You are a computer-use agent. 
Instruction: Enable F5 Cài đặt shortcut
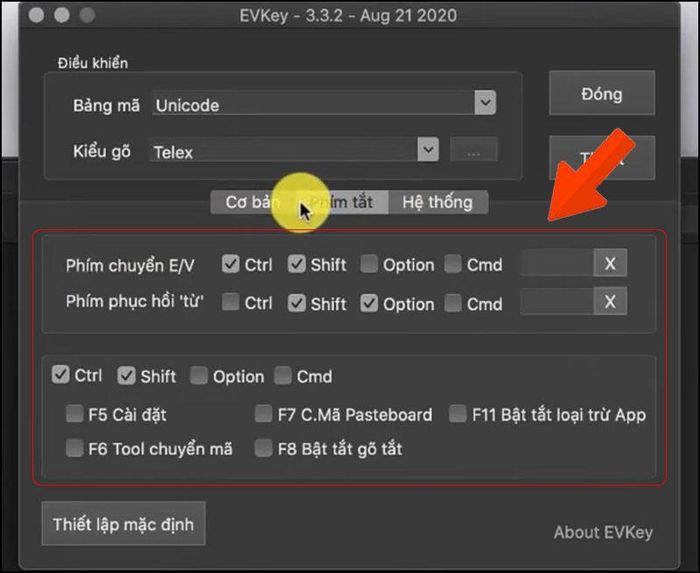(x=75, y=414)
